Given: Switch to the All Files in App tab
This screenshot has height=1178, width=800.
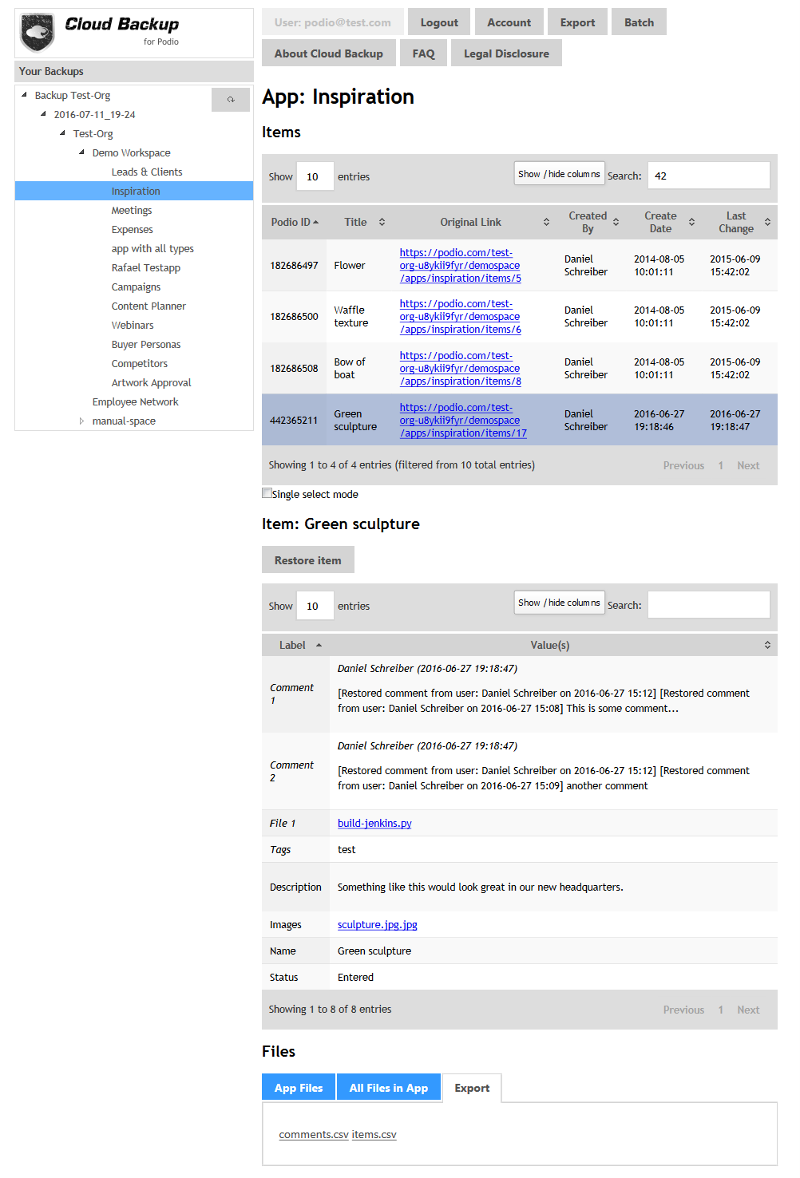Looking at the screenshot, I should coord(388,1088).
